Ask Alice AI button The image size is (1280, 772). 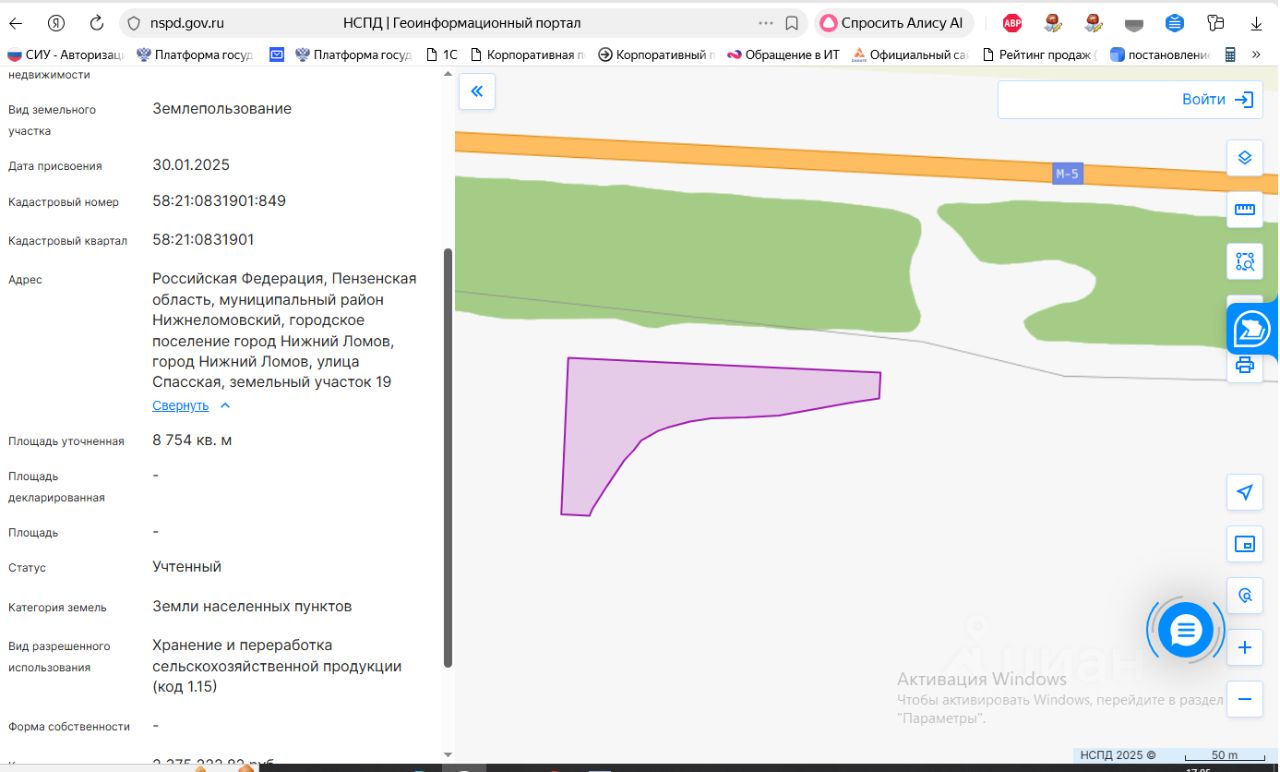(x=893, y=23)
